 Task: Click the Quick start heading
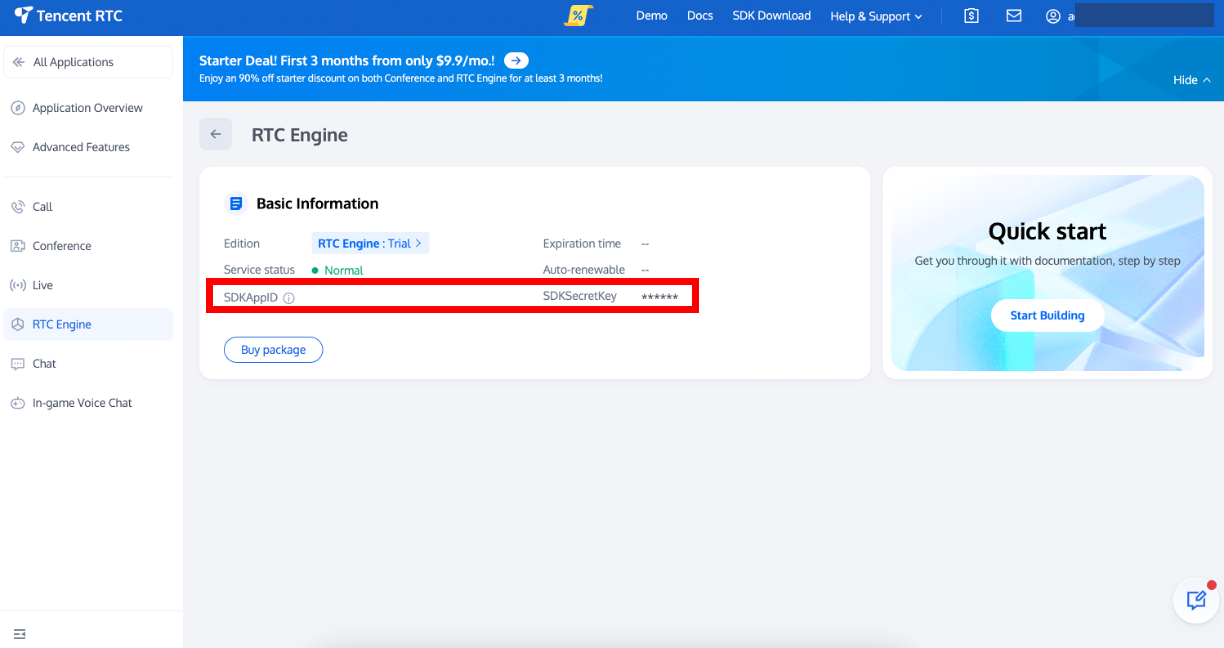tap(1047, 232)
